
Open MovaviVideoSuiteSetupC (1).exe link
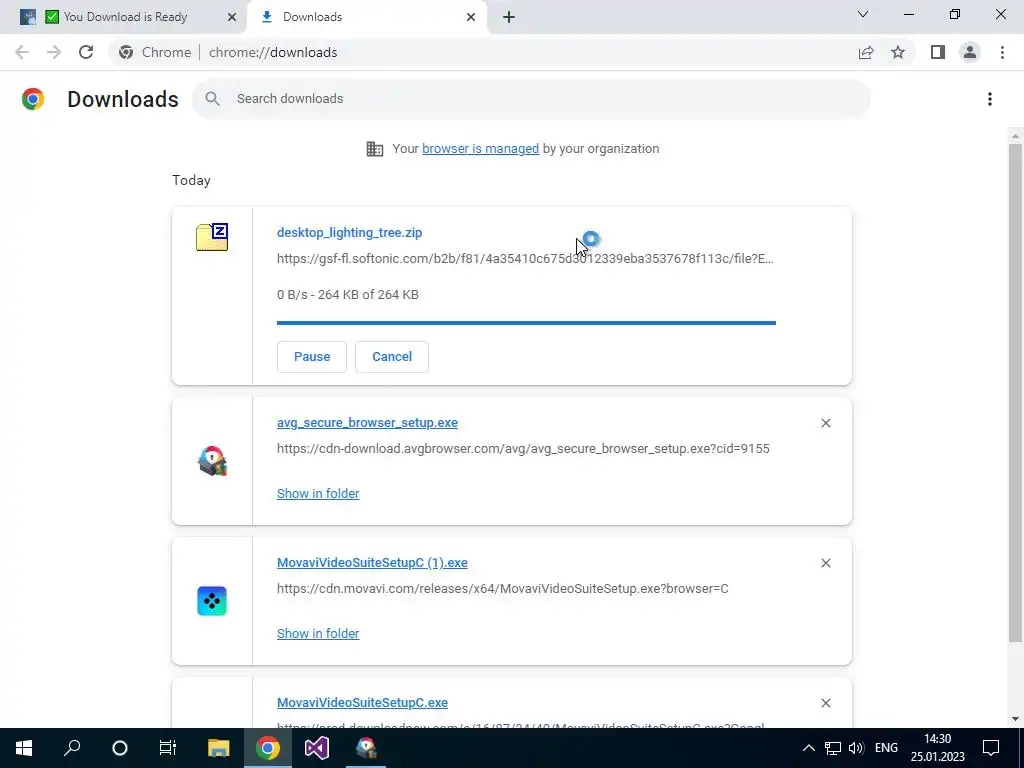pos(372,562)
